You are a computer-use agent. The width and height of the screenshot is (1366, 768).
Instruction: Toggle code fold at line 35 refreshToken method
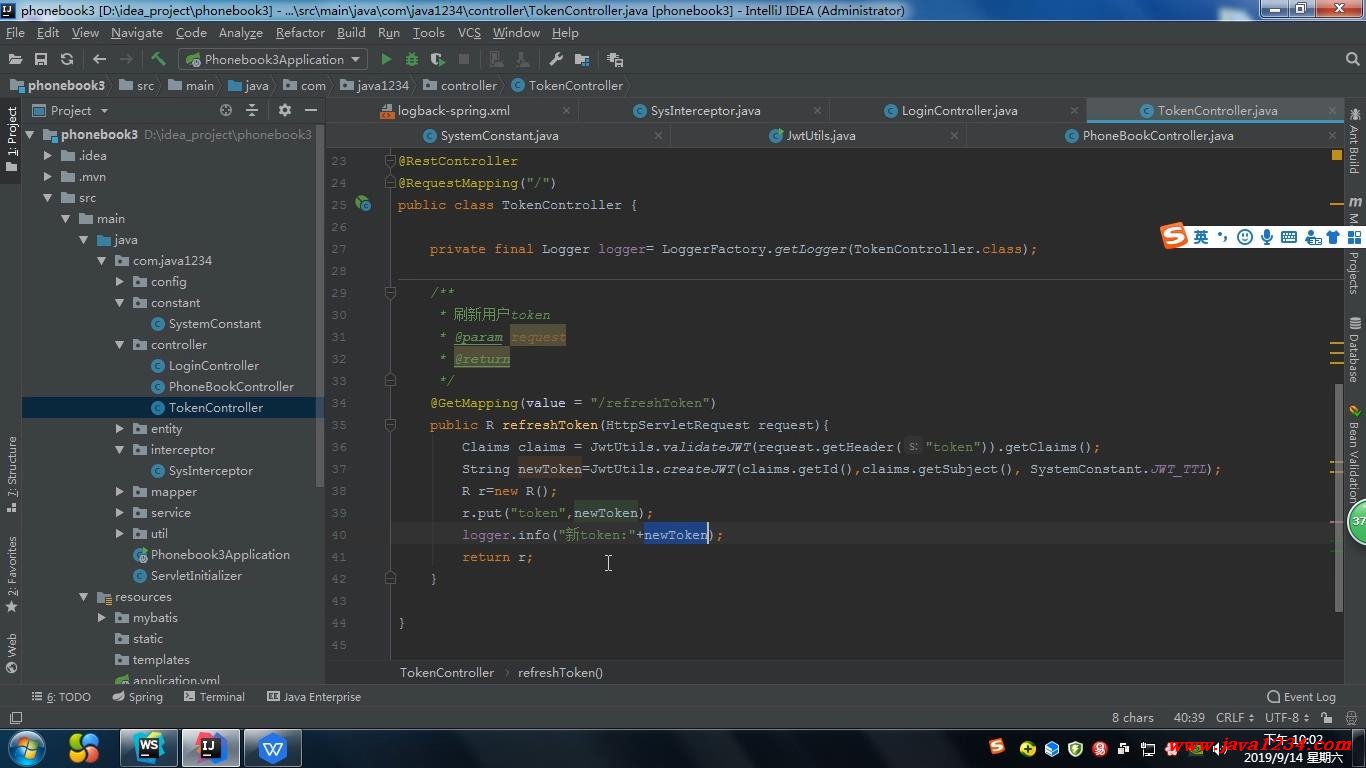tap(390, 424)
